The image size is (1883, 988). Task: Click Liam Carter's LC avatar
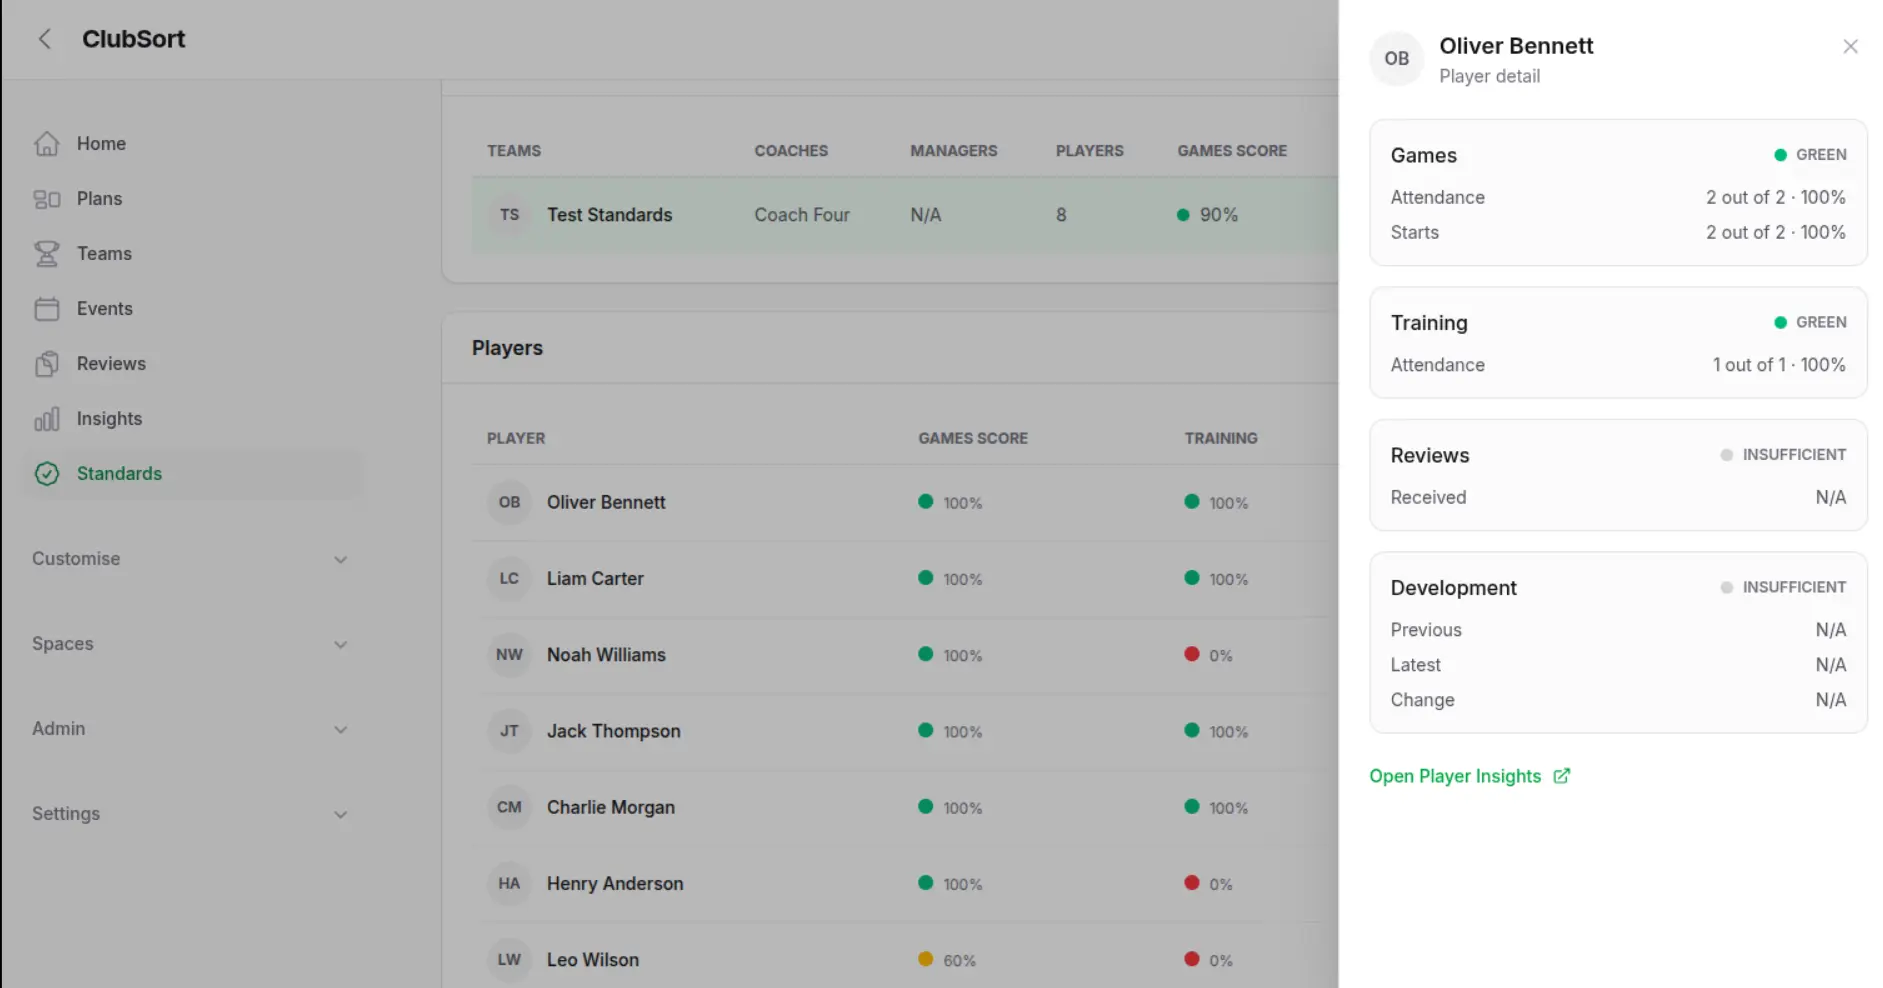coord(510,579)
